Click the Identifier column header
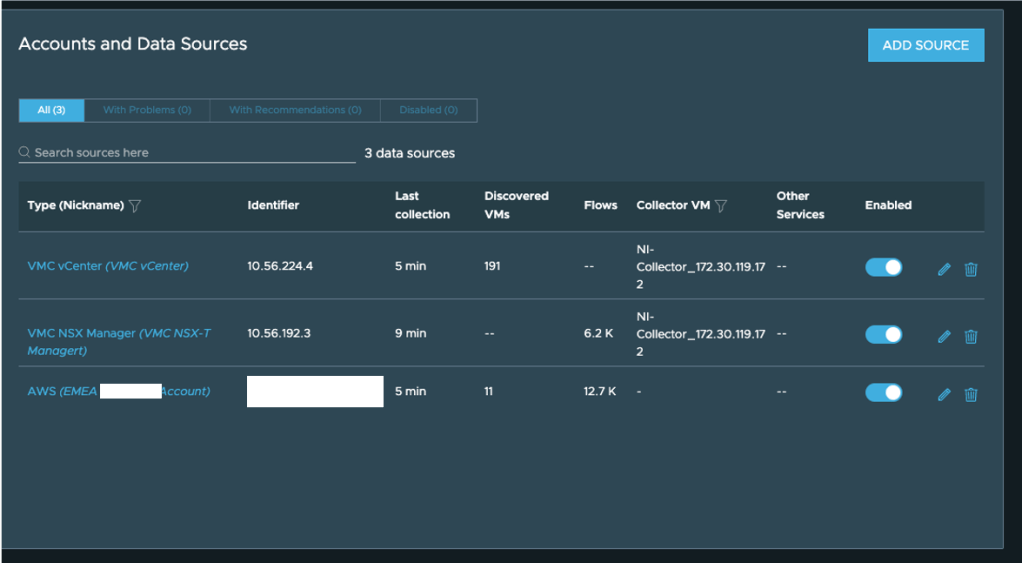Screen dimensions: 1022x563 [x=273, y=205]
